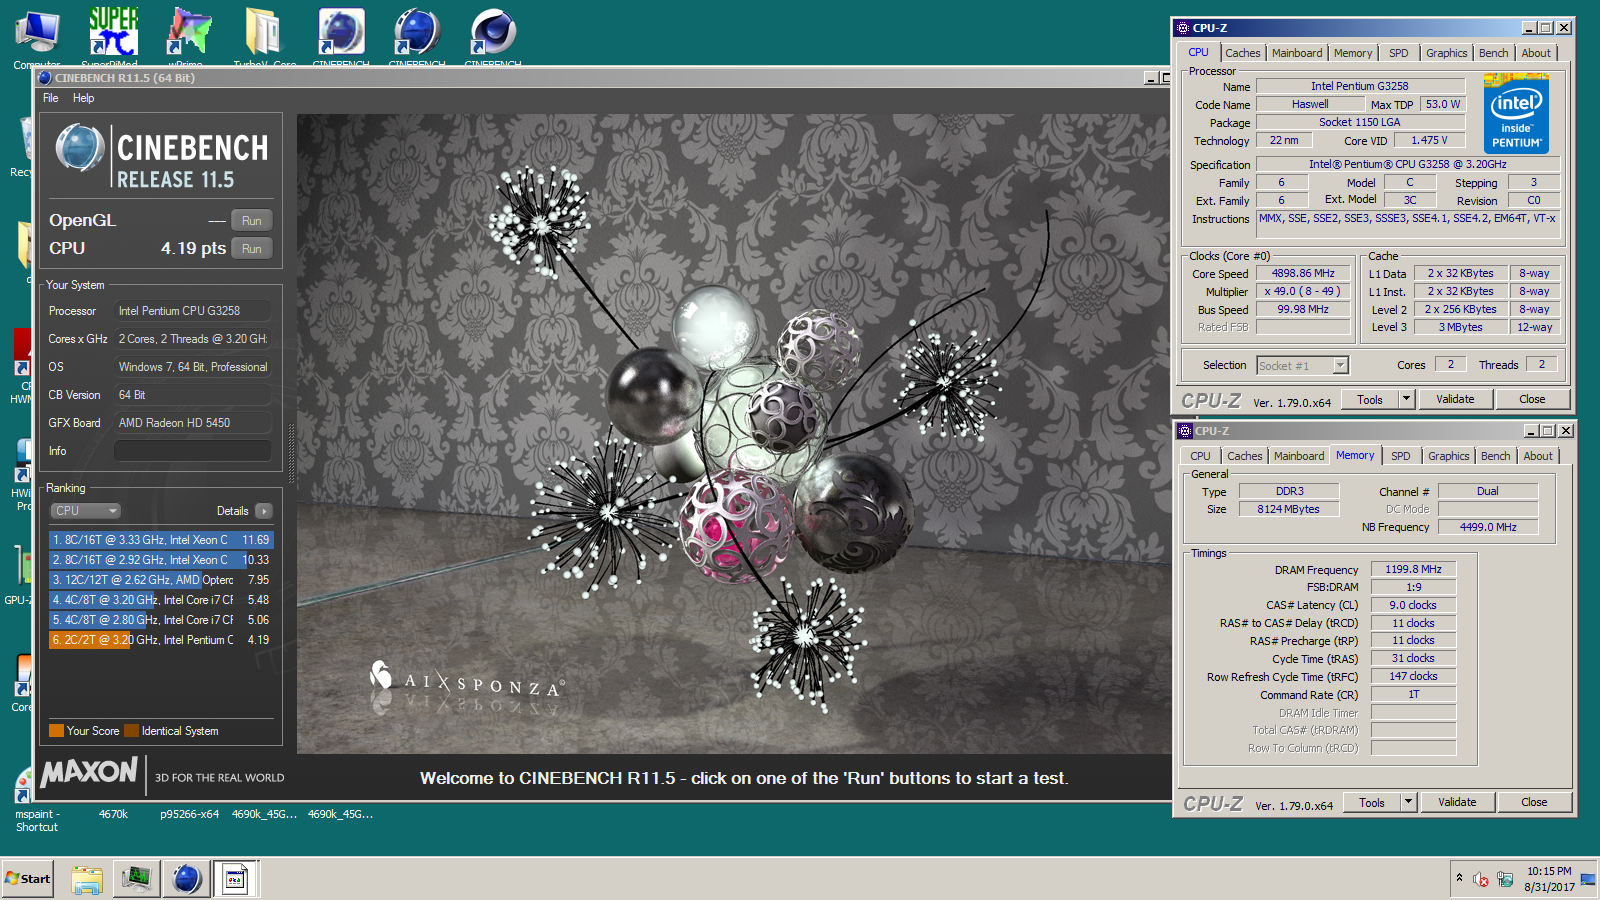This screenshot has width=1600, height=900.
Task: Click the Core Speed value 4898.86 MHz
Action: pyautogui.click(x=1303, y=274)
